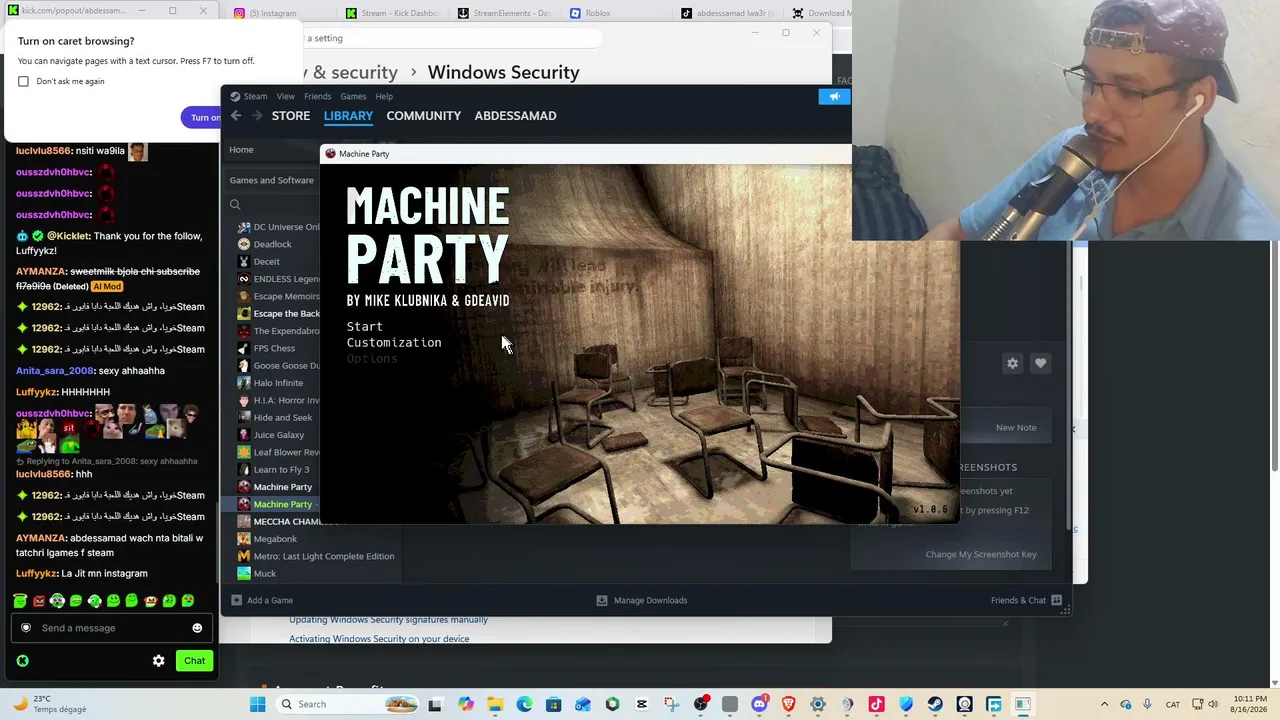Image resolution: width=1280 pixels, height=720 pixels.
Task: Open game settings gear in Steam
Action: [1012, 364]
